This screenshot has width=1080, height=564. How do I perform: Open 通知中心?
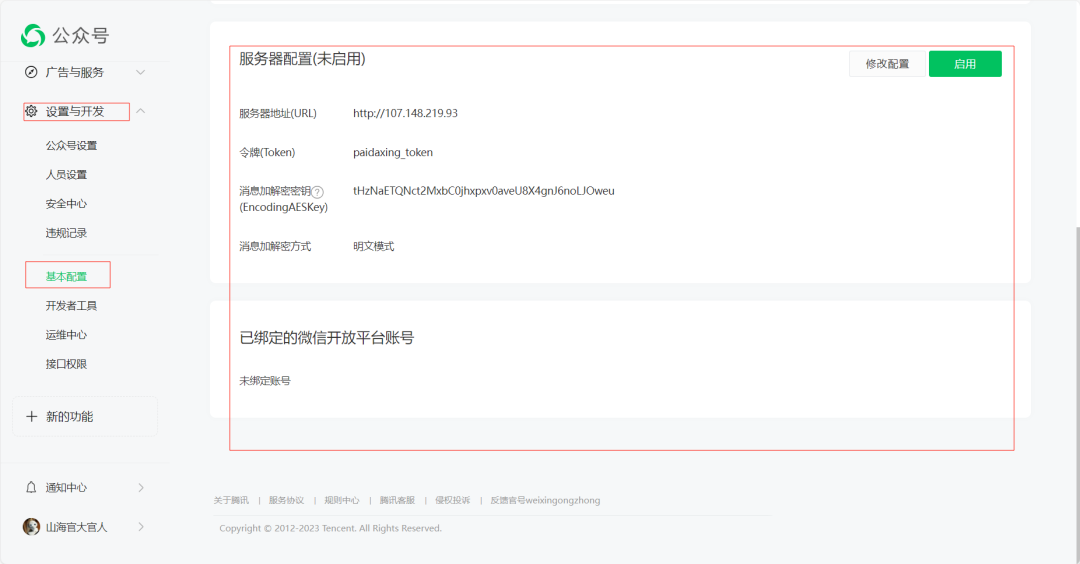click(x=66, y=488)
